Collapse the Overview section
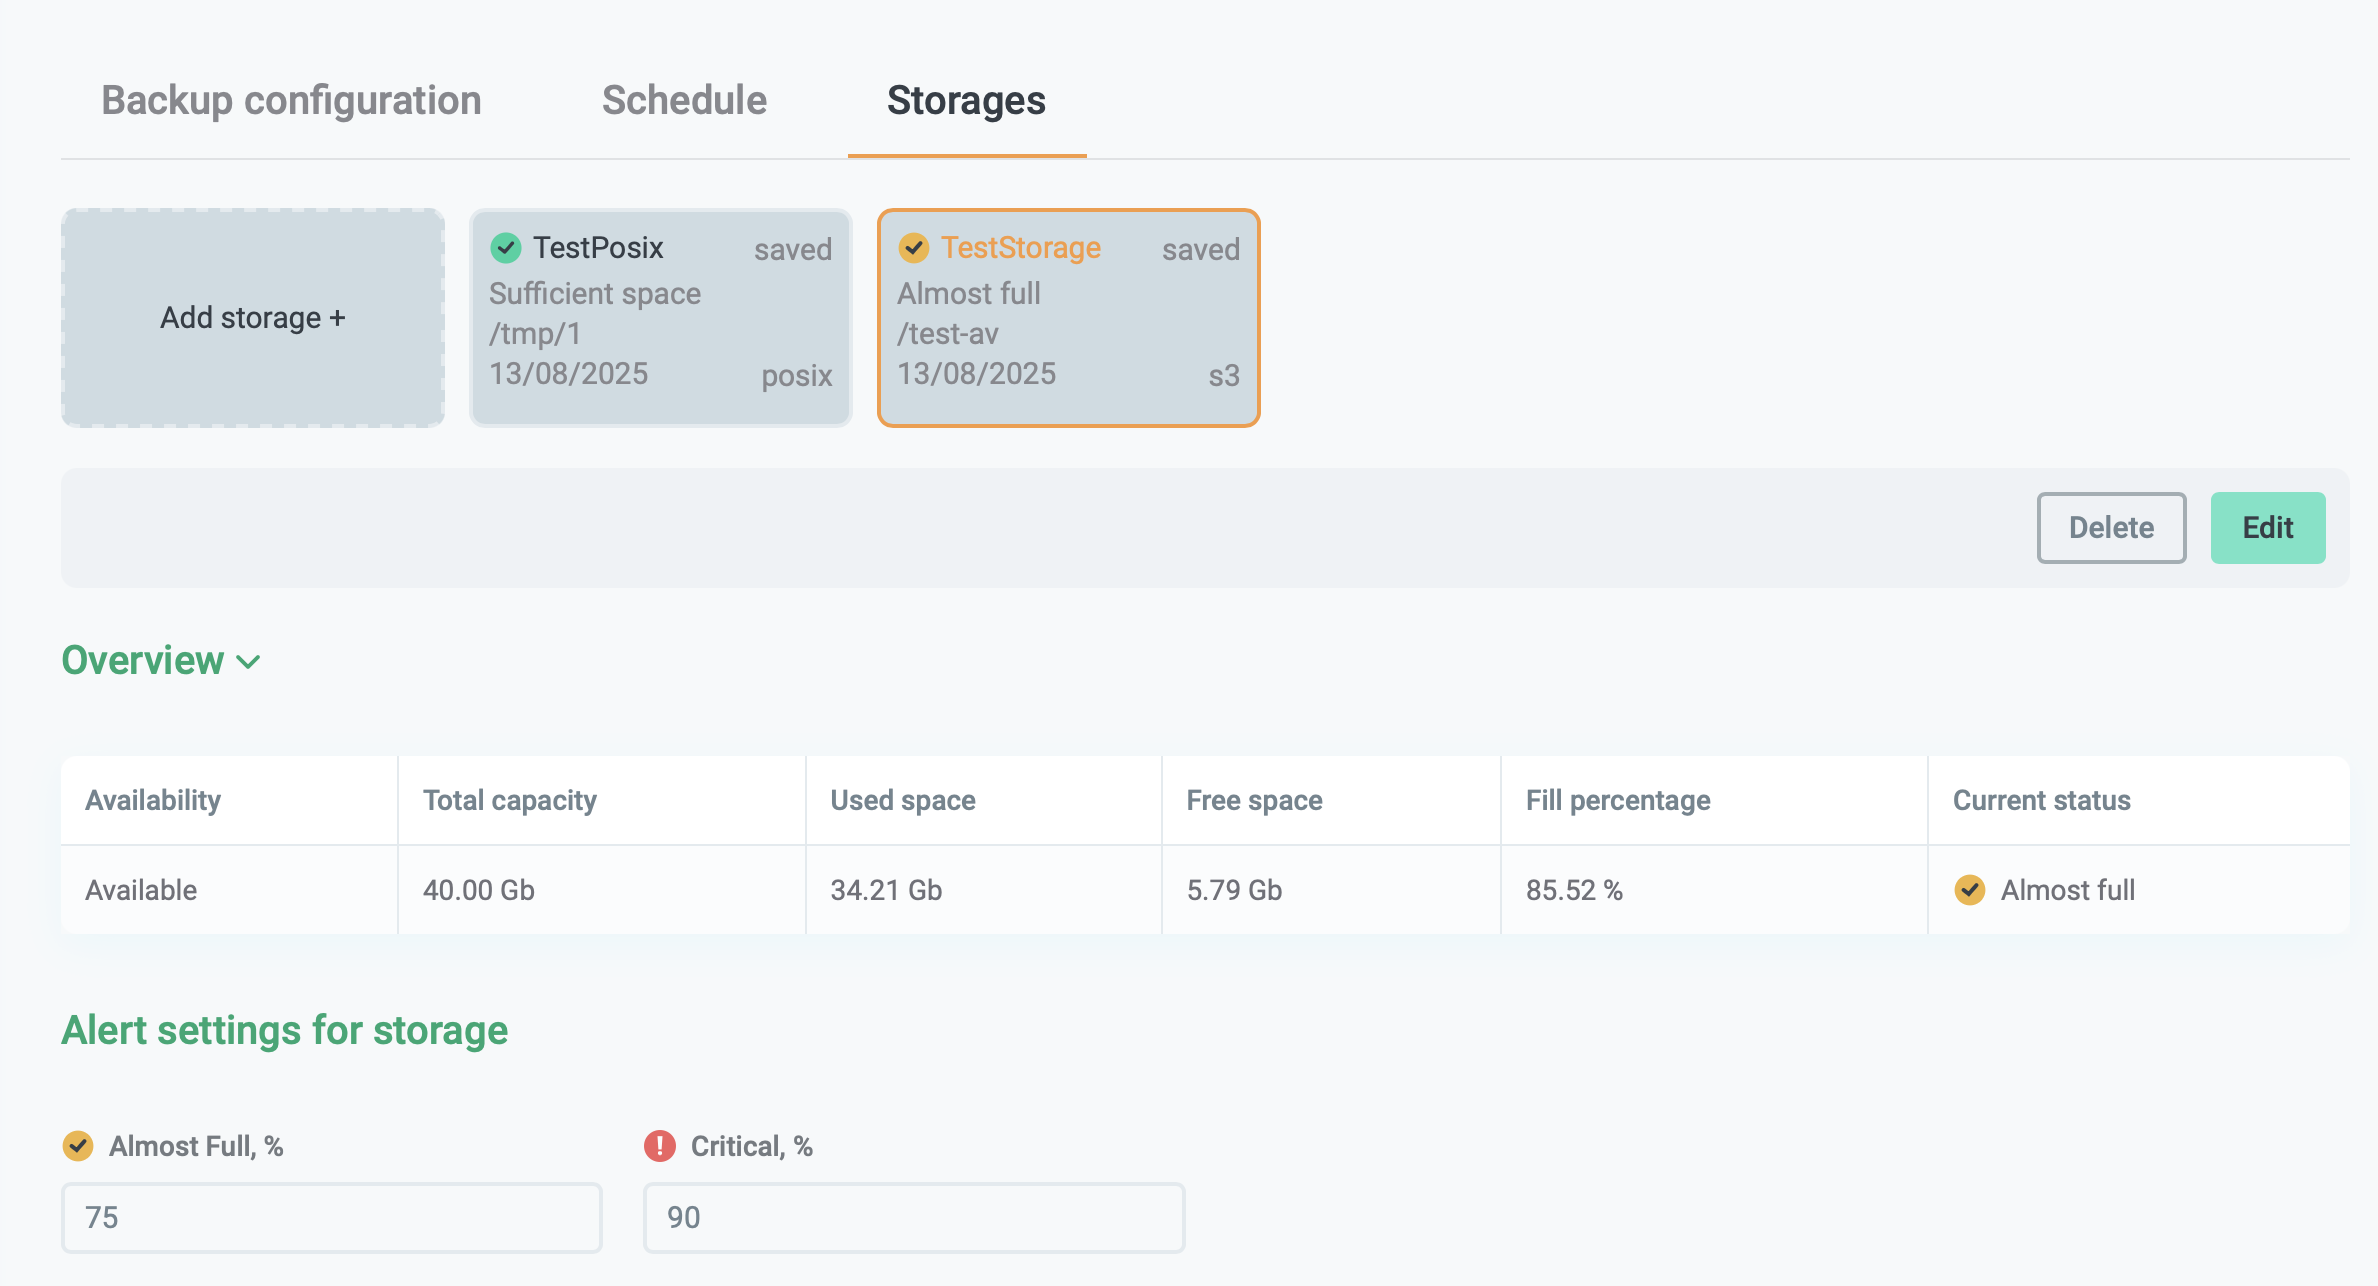Screen dimensions: 2378x1286 (247, 661)
